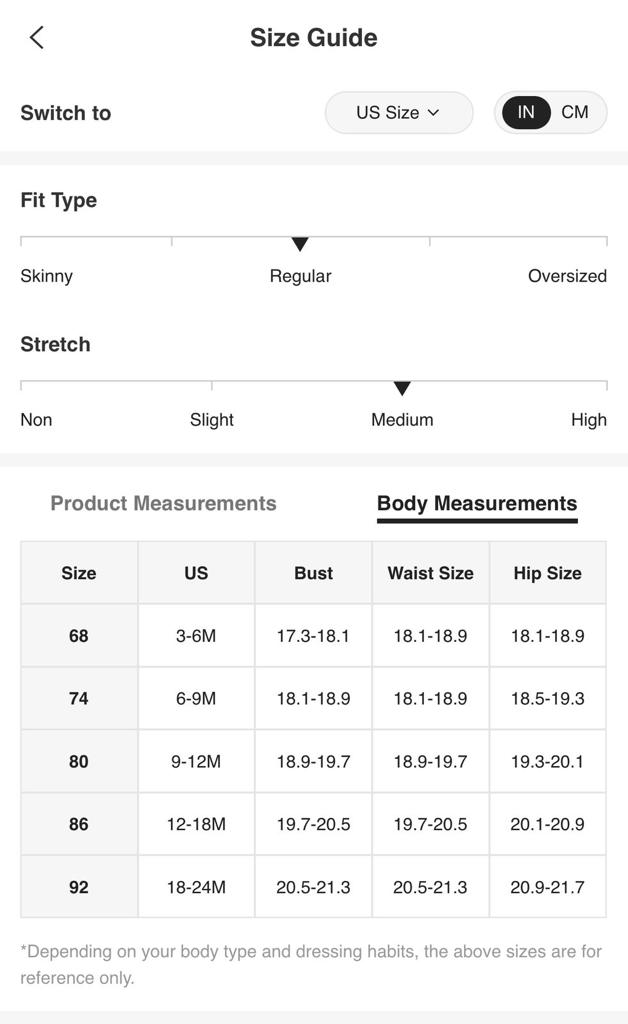Select size 80 row
Screen dimensions: 628x1024
[x=79, y=762]
